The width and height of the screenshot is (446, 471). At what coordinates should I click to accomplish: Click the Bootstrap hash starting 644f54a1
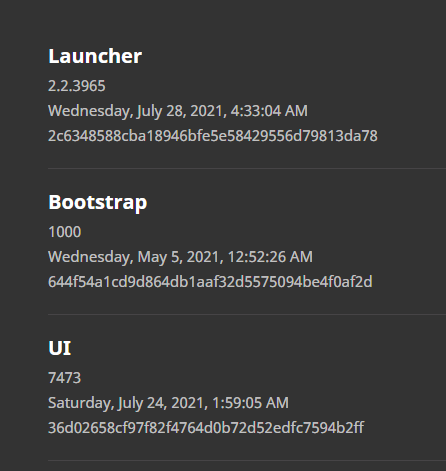point(210,282)
